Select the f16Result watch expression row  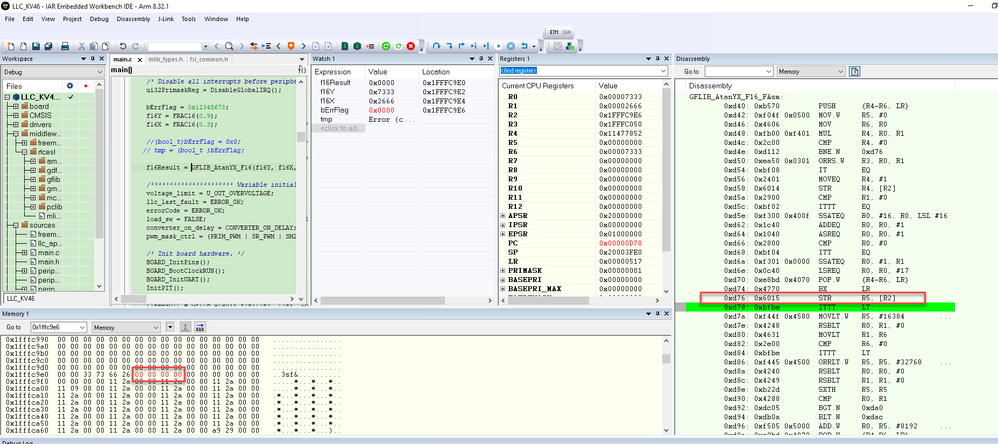tap(400, 83)
